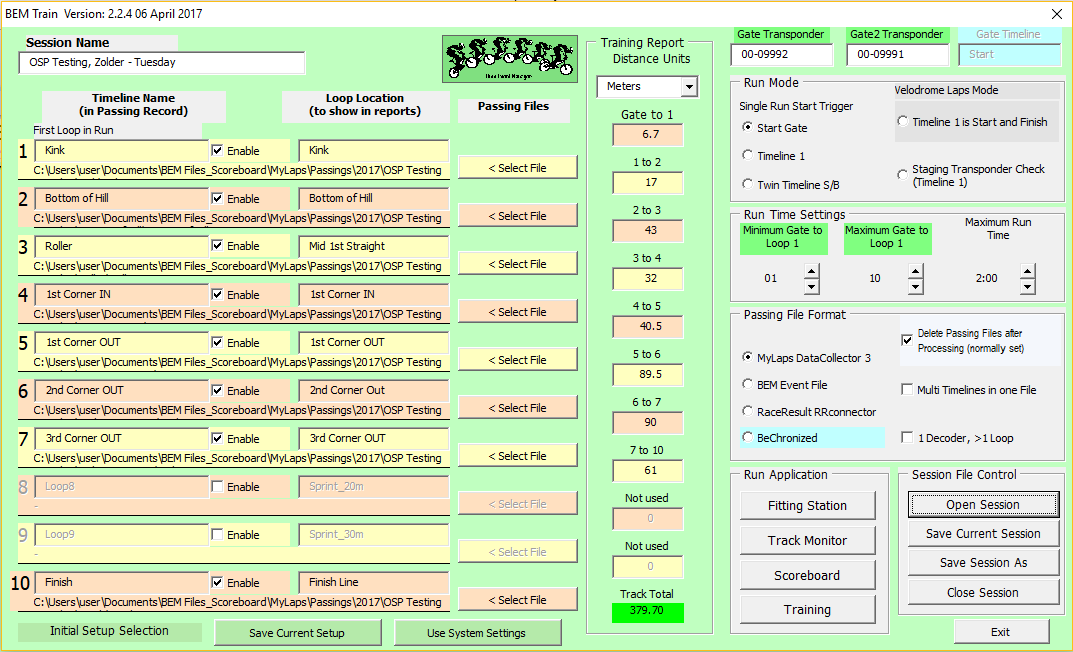Screen dimensions: 1073x652
Task: Select Timeline 1 is Start and Finish
Action: tap(903, 121)
